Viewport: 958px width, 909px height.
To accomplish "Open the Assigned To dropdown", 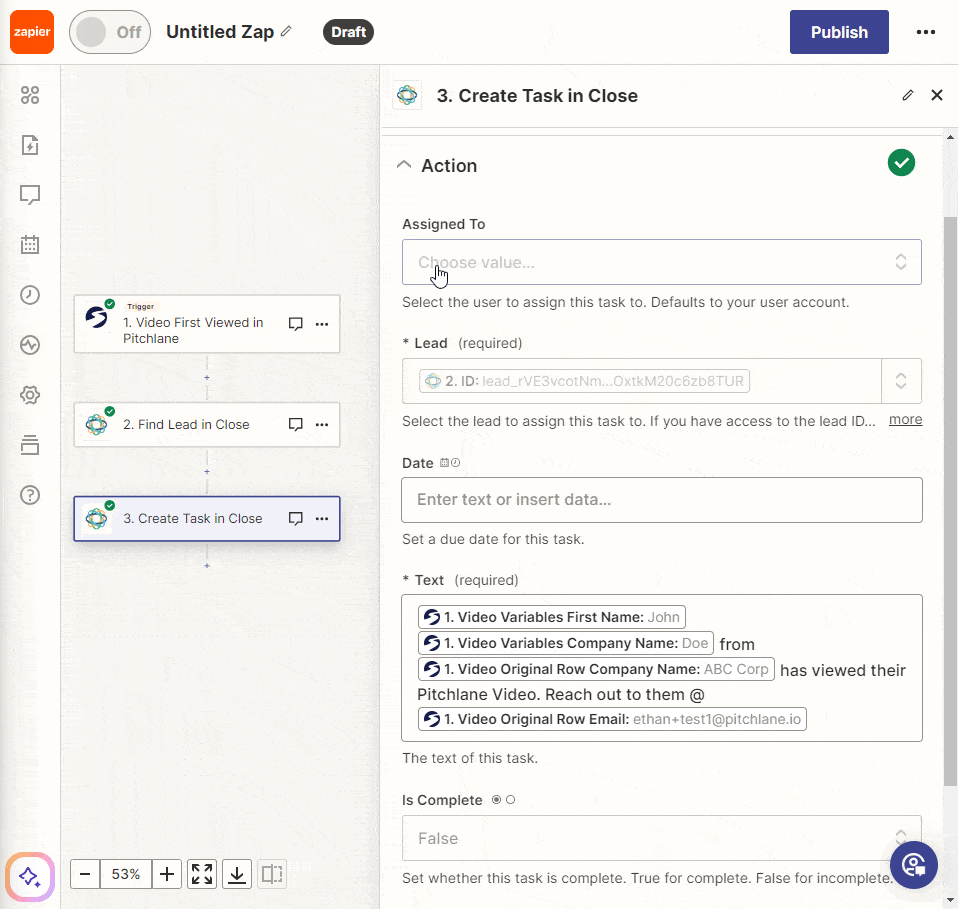I will point(662,262).
